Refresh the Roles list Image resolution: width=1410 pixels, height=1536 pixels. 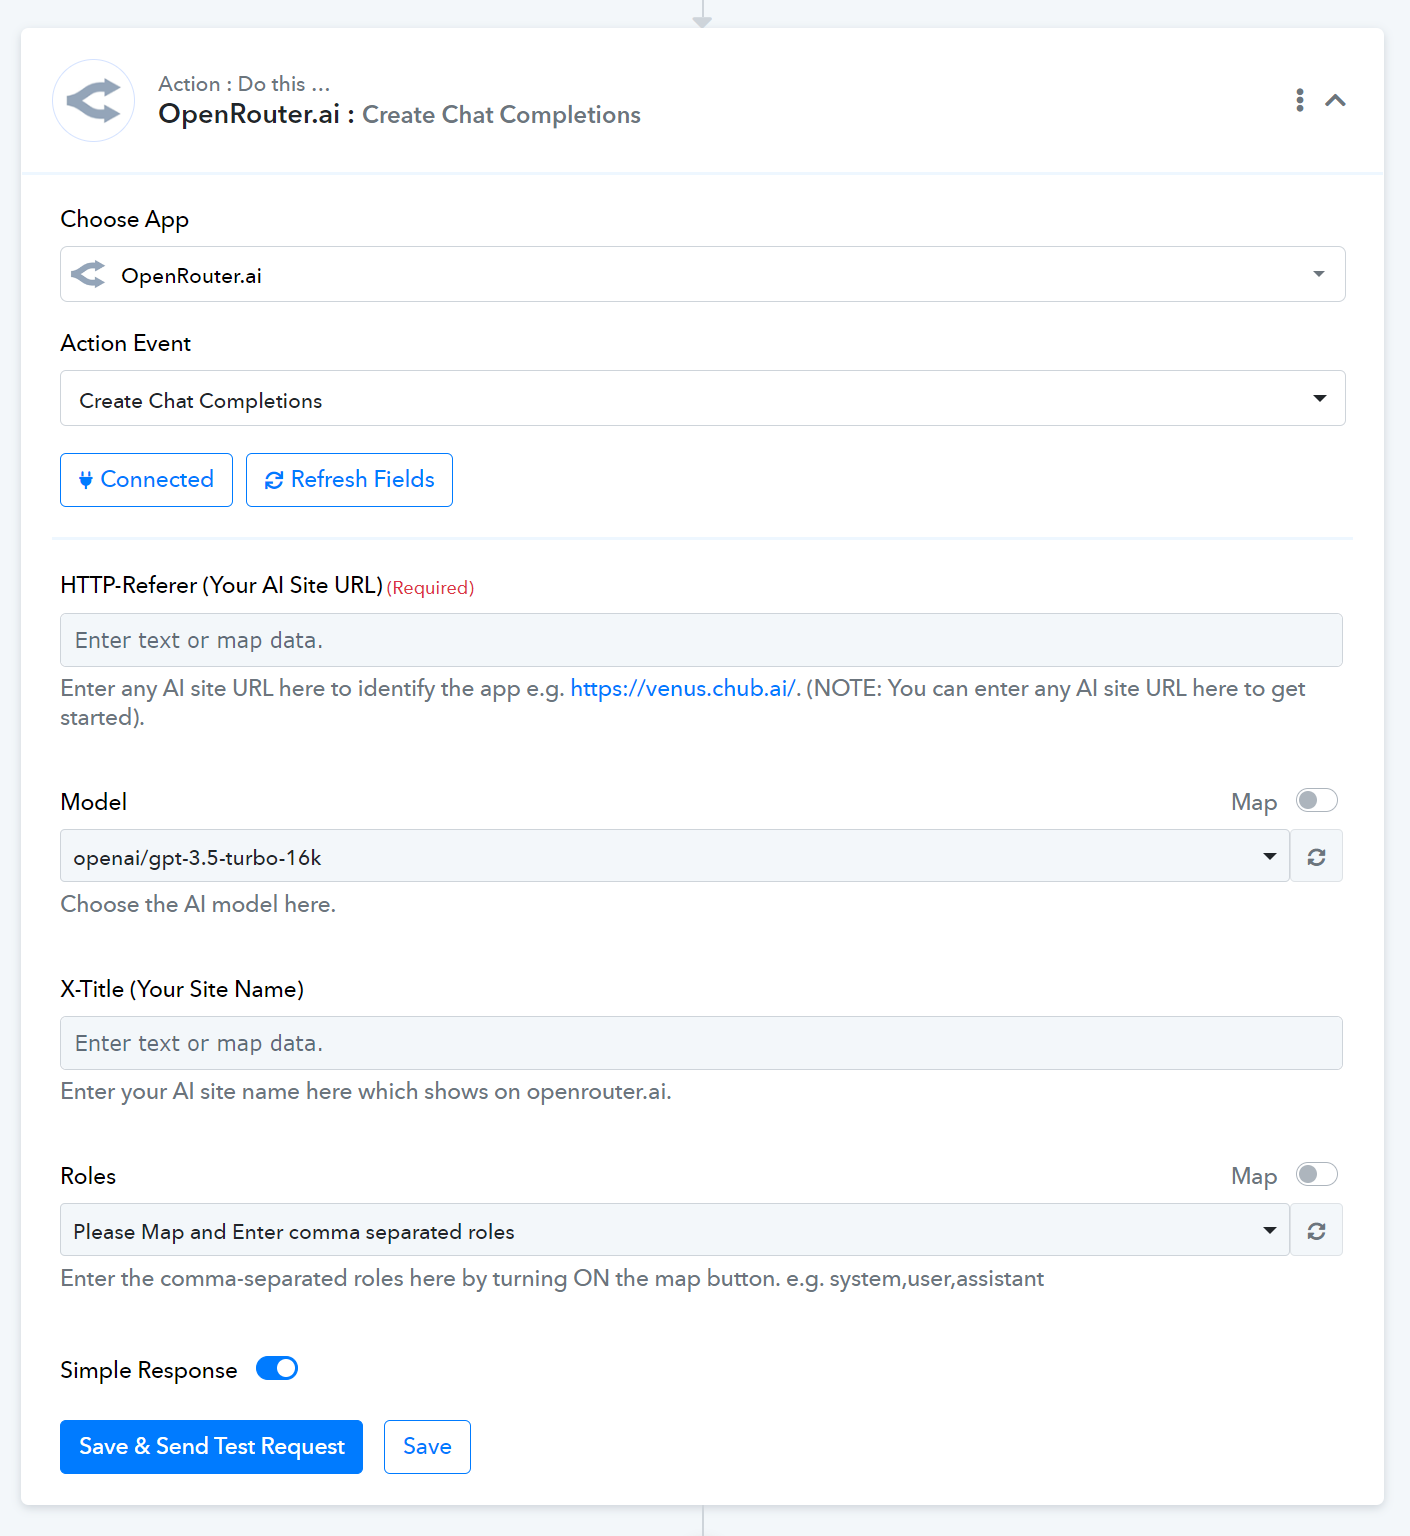[1316, 1230]
